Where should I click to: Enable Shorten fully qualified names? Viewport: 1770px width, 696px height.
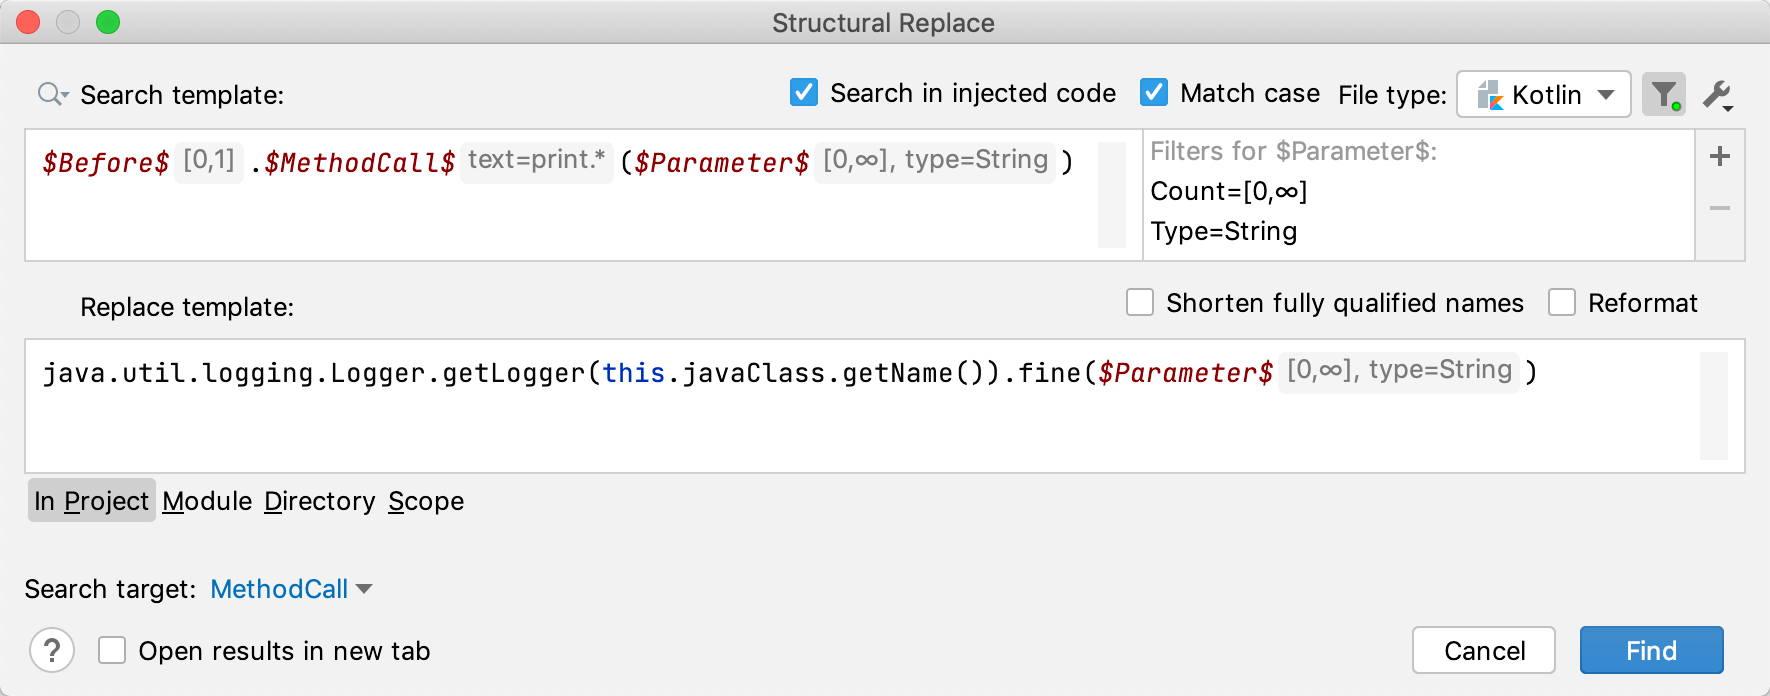click(1140, 302)
